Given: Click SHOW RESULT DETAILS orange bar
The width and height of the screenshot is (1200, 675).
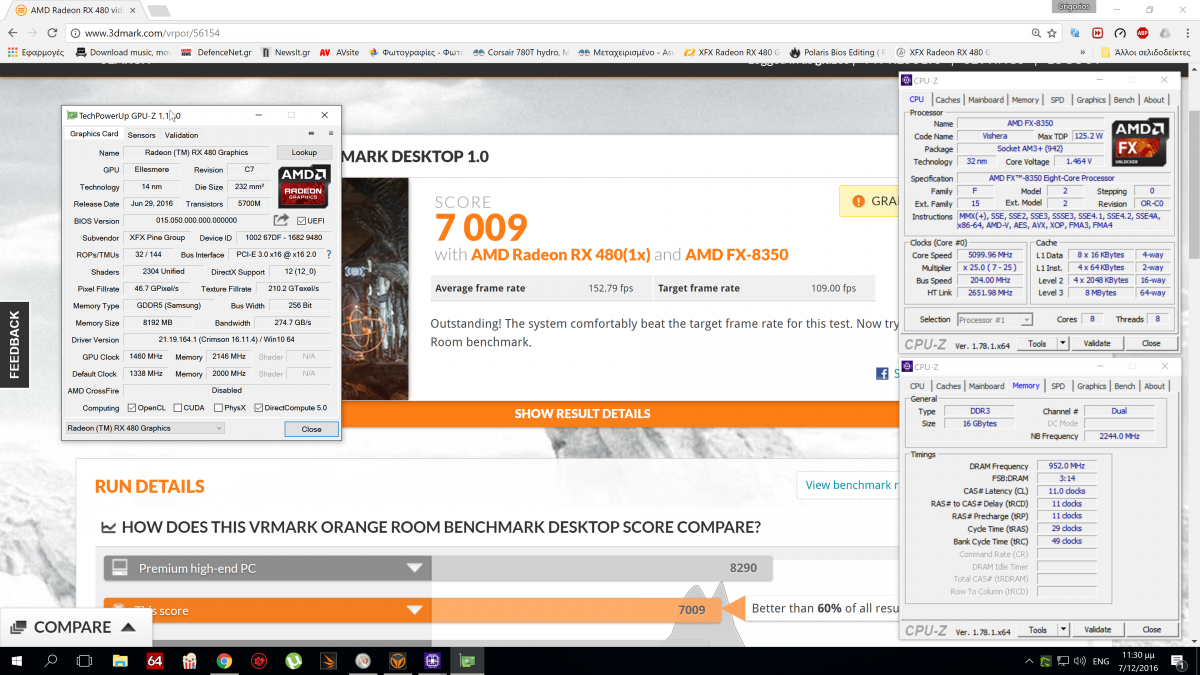Looking at the screenshot, I should pyautogui.click(x=582, y=413).
